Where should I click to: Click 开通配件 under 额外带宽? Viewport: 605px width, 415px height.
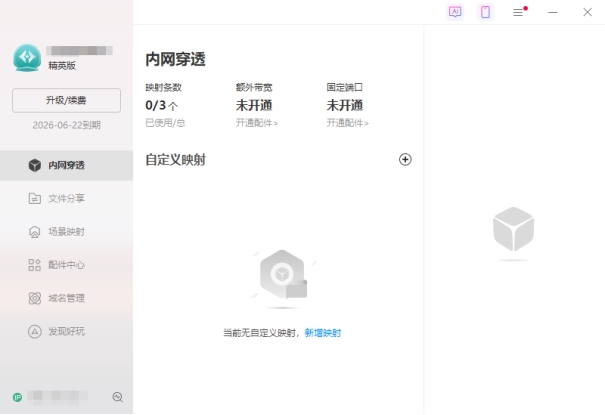[x=257, y=123]
